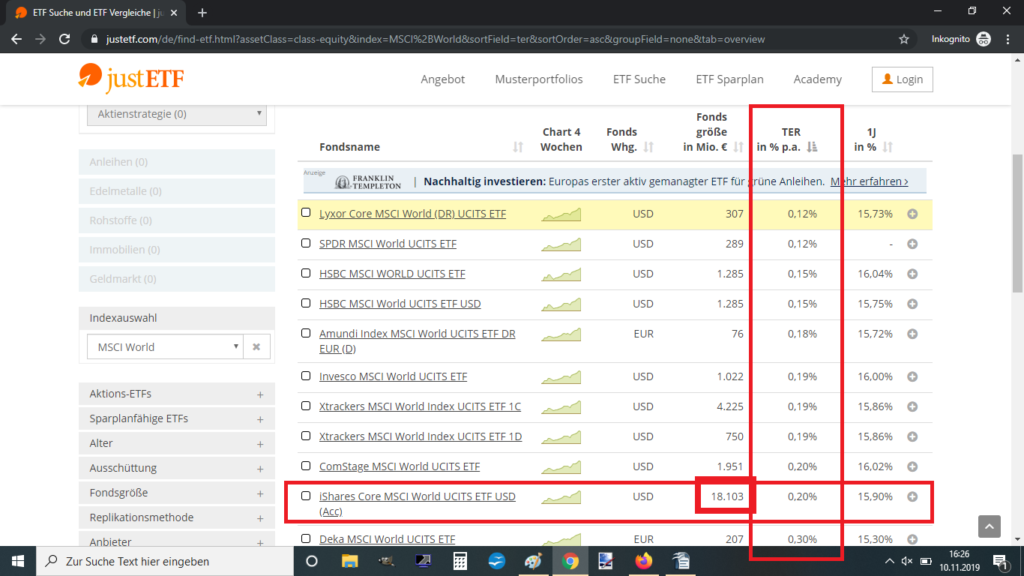Click the Windows Start button
Screen dimensions: 1024x576
tap(18, 561)
